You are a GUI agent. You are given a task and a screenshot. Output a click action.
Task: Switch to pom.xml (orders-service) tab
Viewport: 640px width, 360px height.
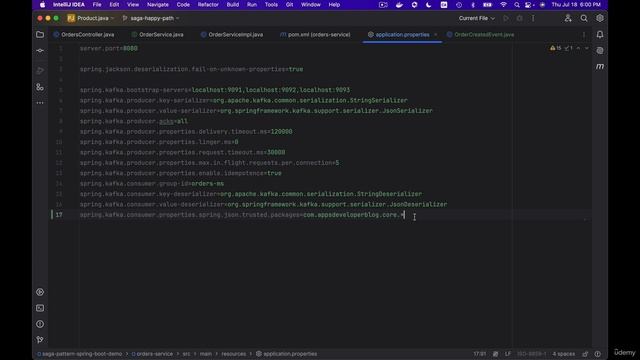coord(315,35)
